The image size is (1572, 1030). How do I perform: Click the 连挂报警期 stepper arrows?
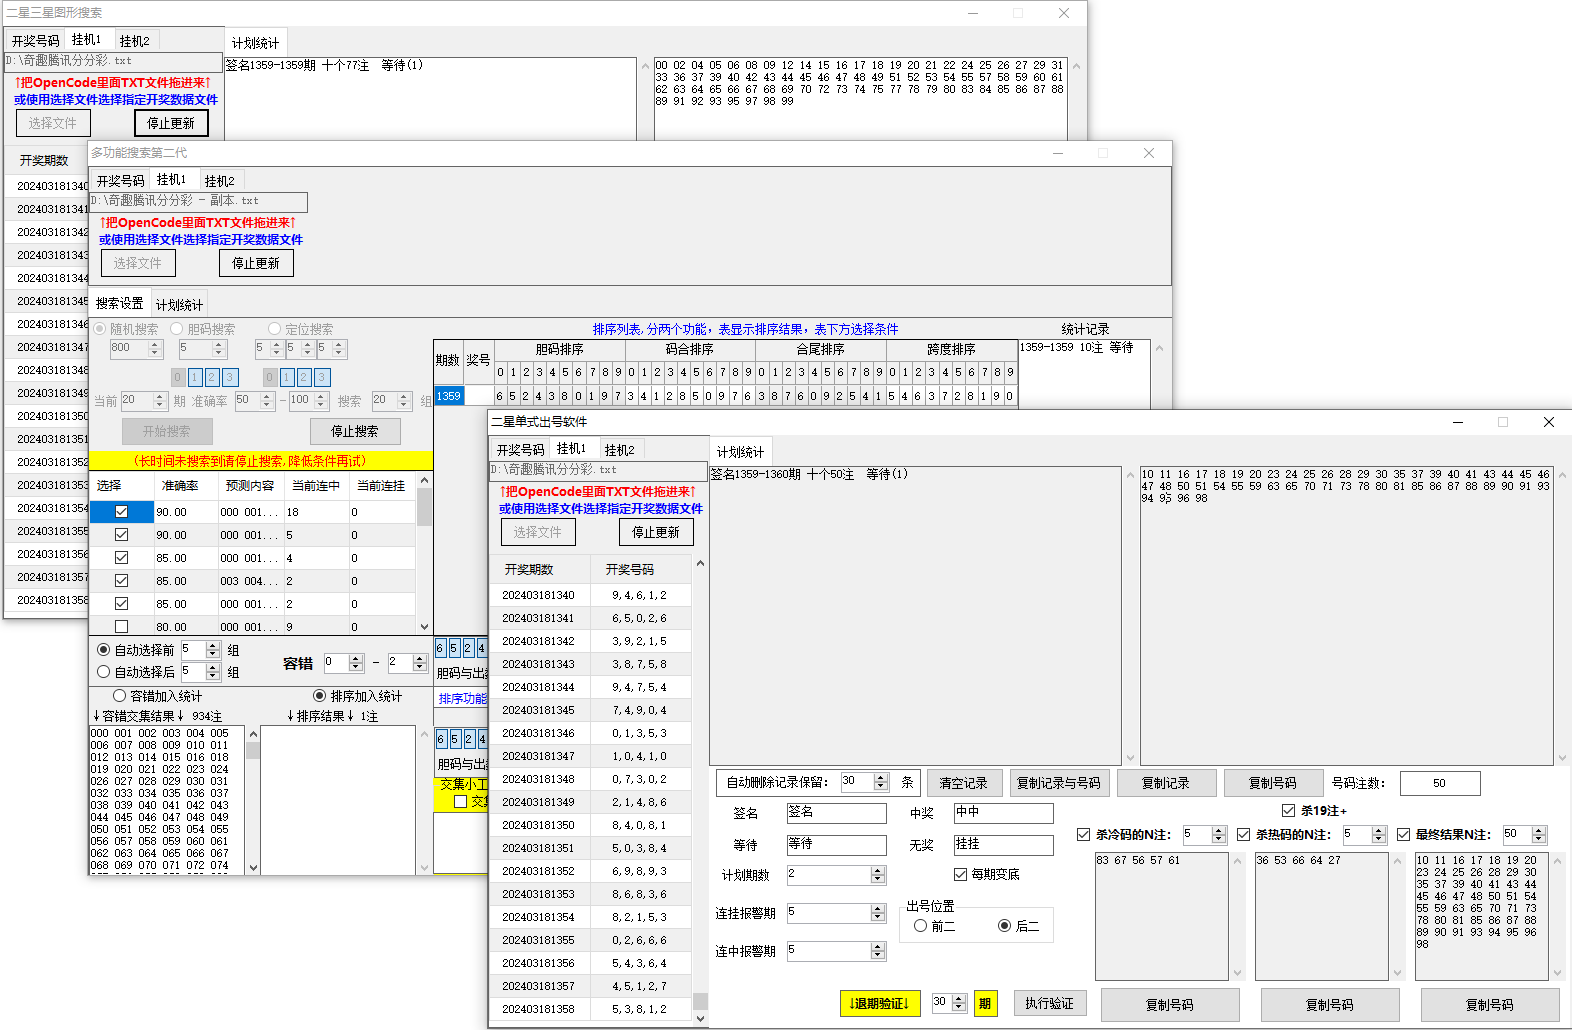tap(878, 913)
